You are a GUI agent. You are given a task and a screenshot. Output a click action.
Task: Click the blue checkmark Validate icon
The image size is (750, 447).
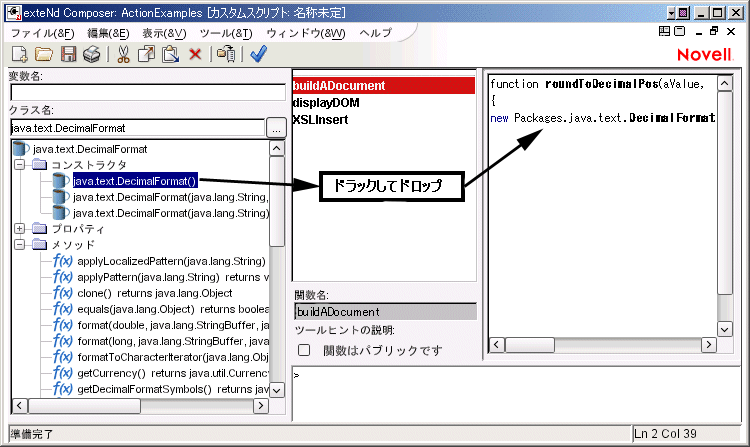pos(258,54)
